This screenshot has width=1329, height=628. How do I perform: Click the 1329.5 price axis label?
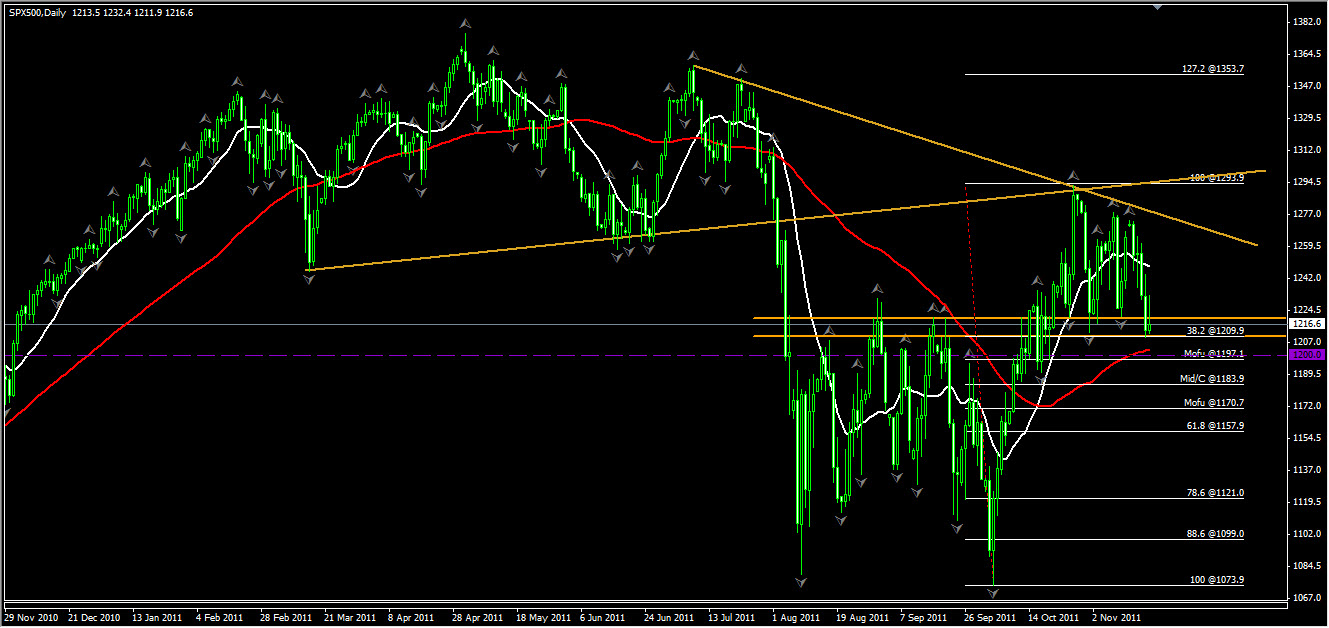(1308, 118)
